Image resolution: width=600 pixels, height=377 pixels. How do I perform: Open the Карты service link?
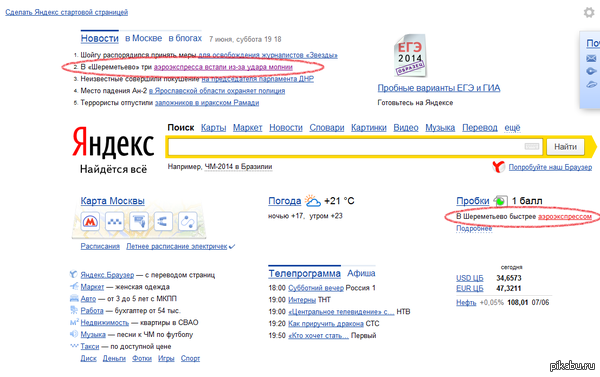coord(214,128)
